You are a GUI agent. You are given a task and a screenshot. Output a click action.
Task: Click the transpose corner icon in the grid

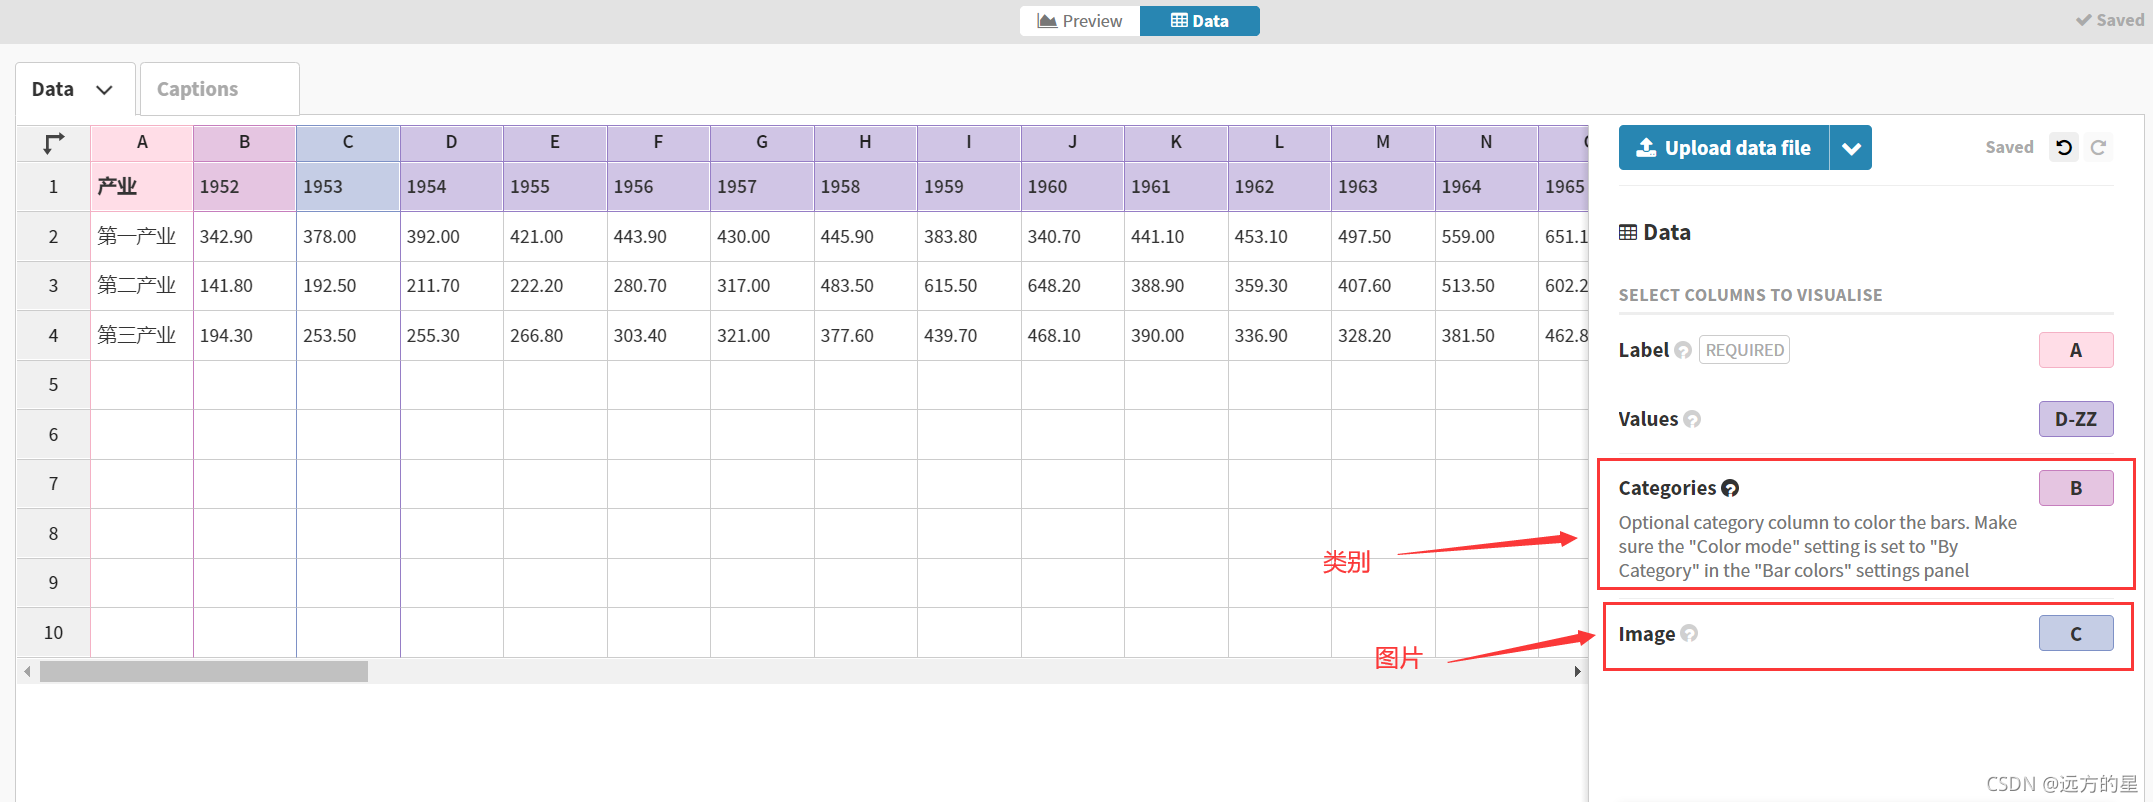click(x=54, y=143)
